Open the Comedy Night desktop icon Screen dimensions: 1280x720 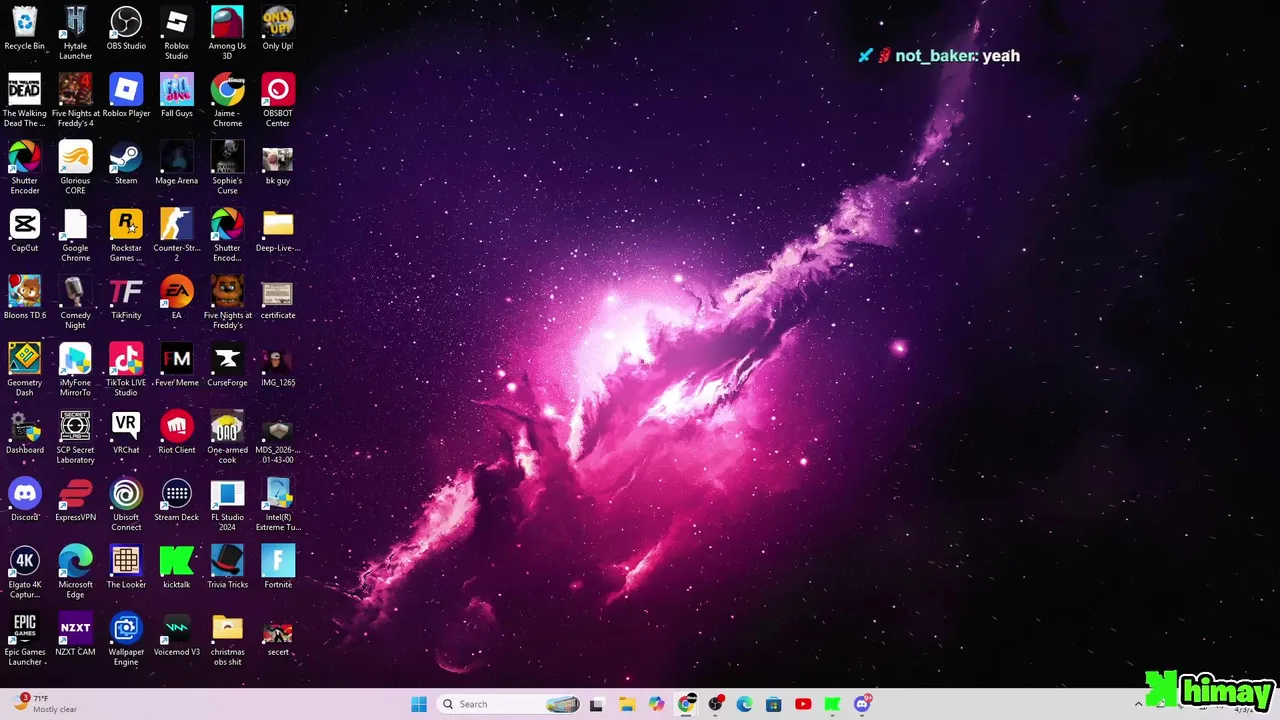(75, 301)
